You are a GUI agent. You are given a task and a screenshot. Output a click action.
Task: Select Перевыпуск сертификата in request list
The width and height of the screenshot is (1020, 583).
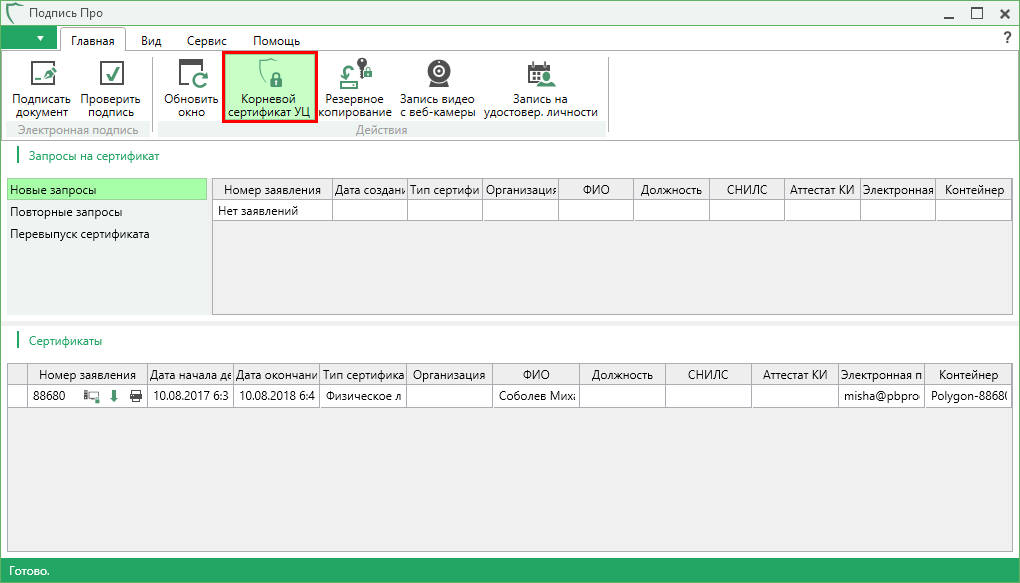79,234
